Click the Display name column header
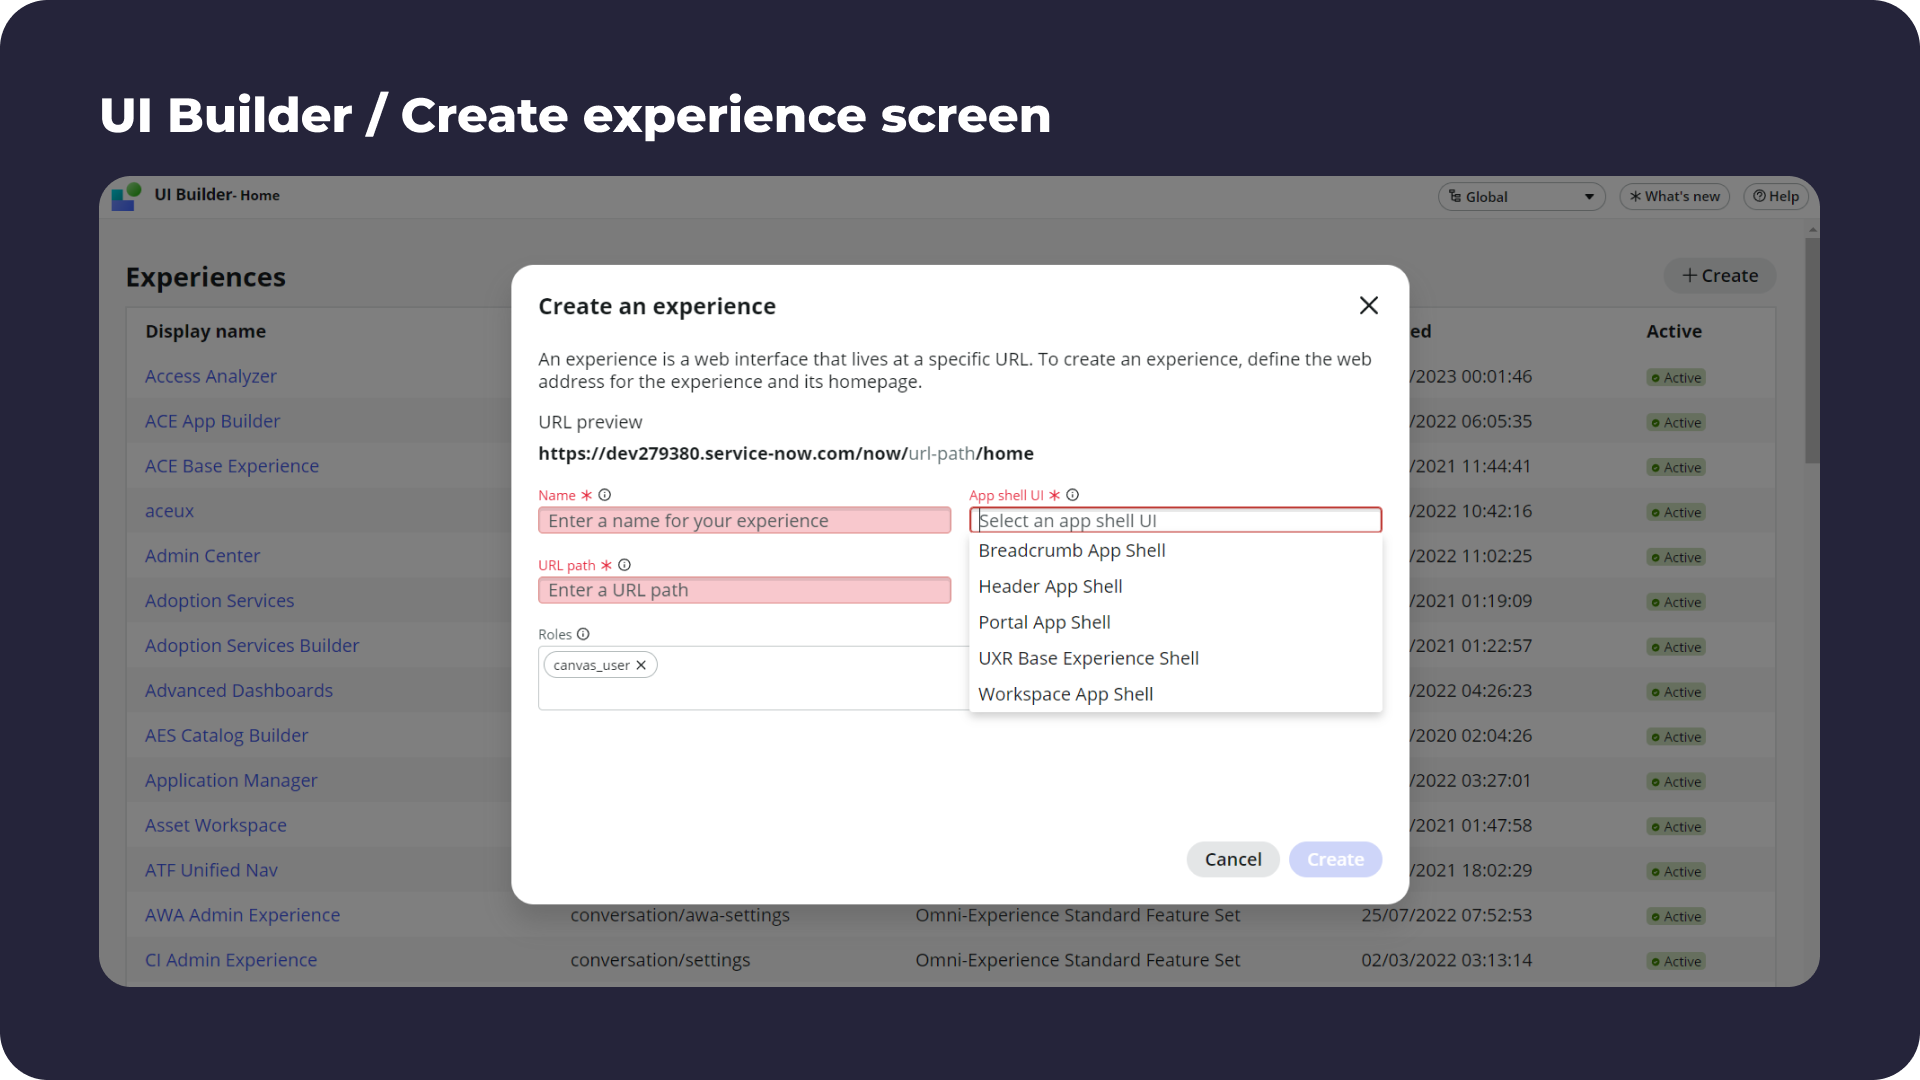 point(205,331)
